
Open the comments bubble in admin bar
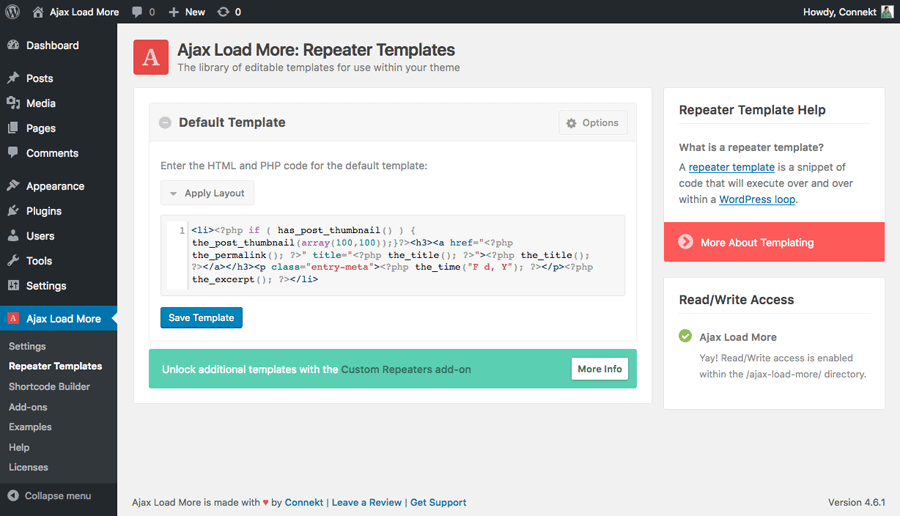[137, 12]
